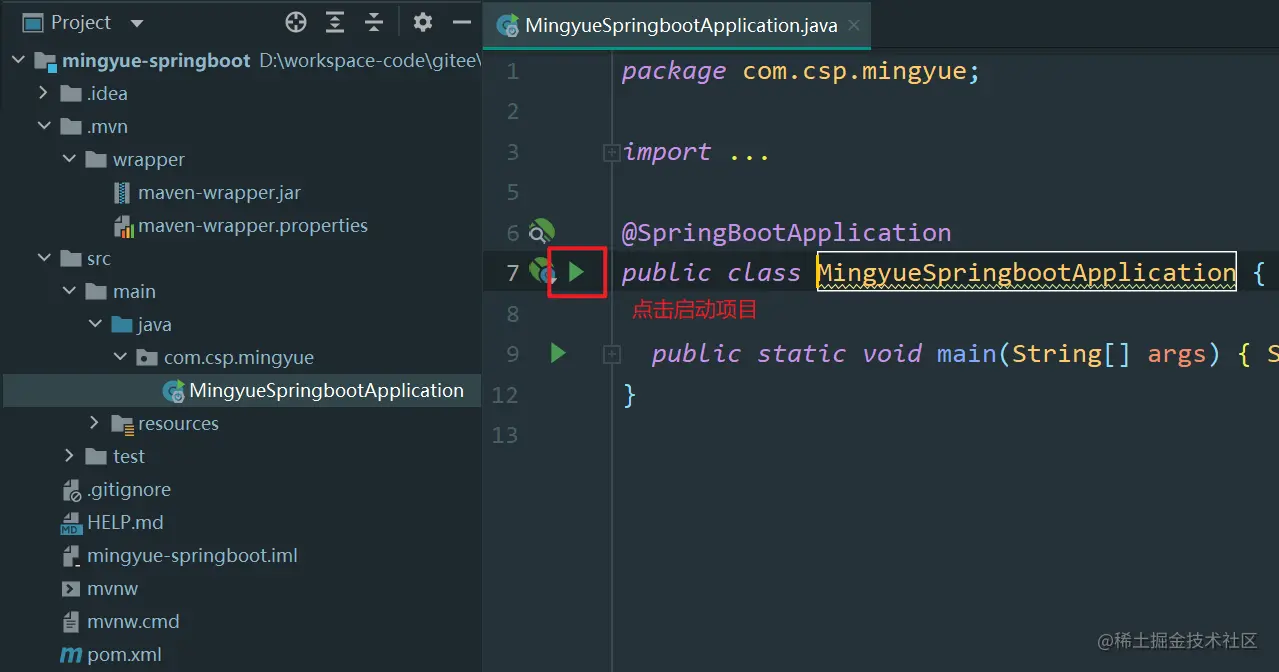The width and height of the screenshot is (1279, 672).
Task: Expand the resources folder
Action: [95, 423]
